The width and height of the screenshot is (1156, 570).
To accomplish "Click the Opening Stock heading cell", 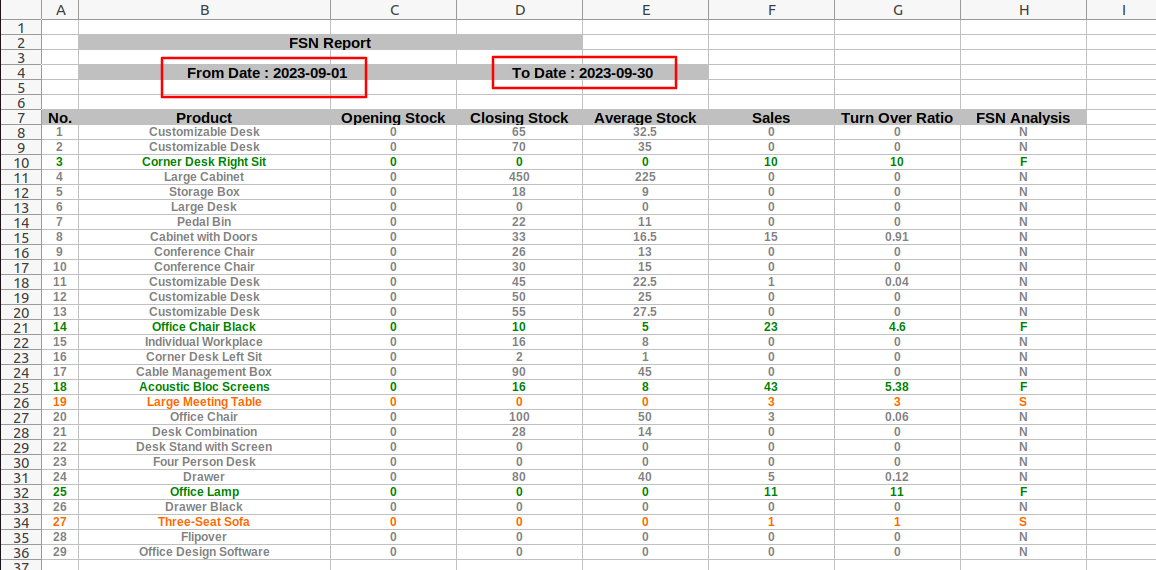I will click(x=394, y=117).
